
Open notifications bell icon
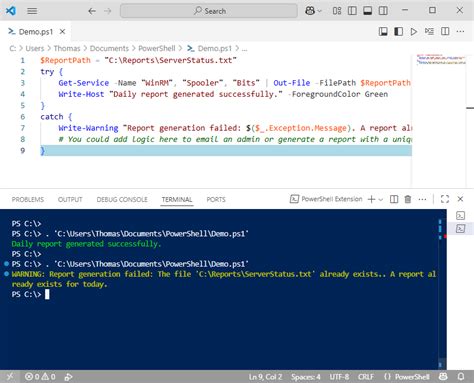click(461, 377)
